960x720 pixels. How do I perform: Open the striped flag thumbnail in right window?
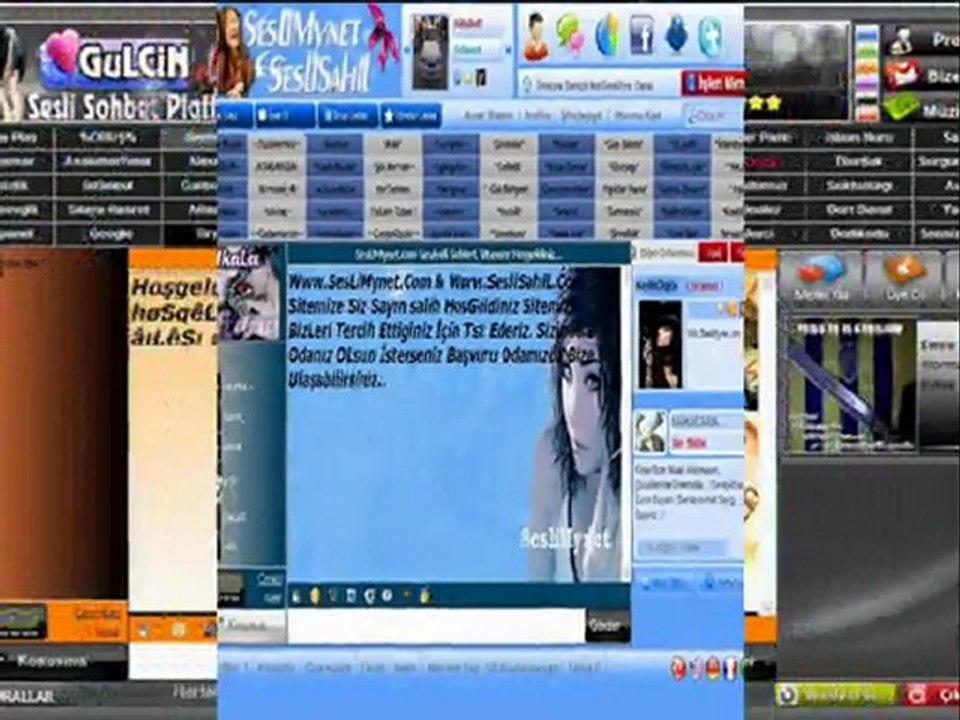pos(851,386)
